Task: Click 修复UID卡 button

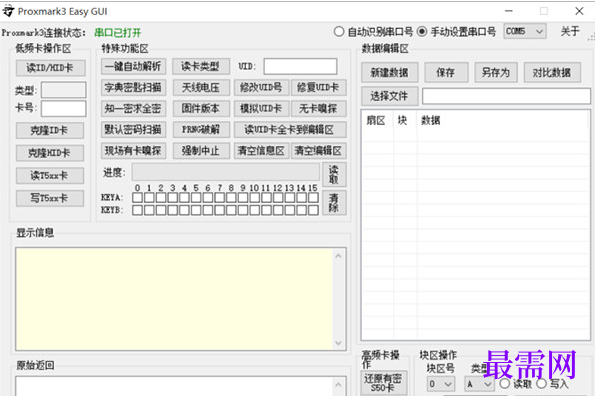Action: [318, 88]
